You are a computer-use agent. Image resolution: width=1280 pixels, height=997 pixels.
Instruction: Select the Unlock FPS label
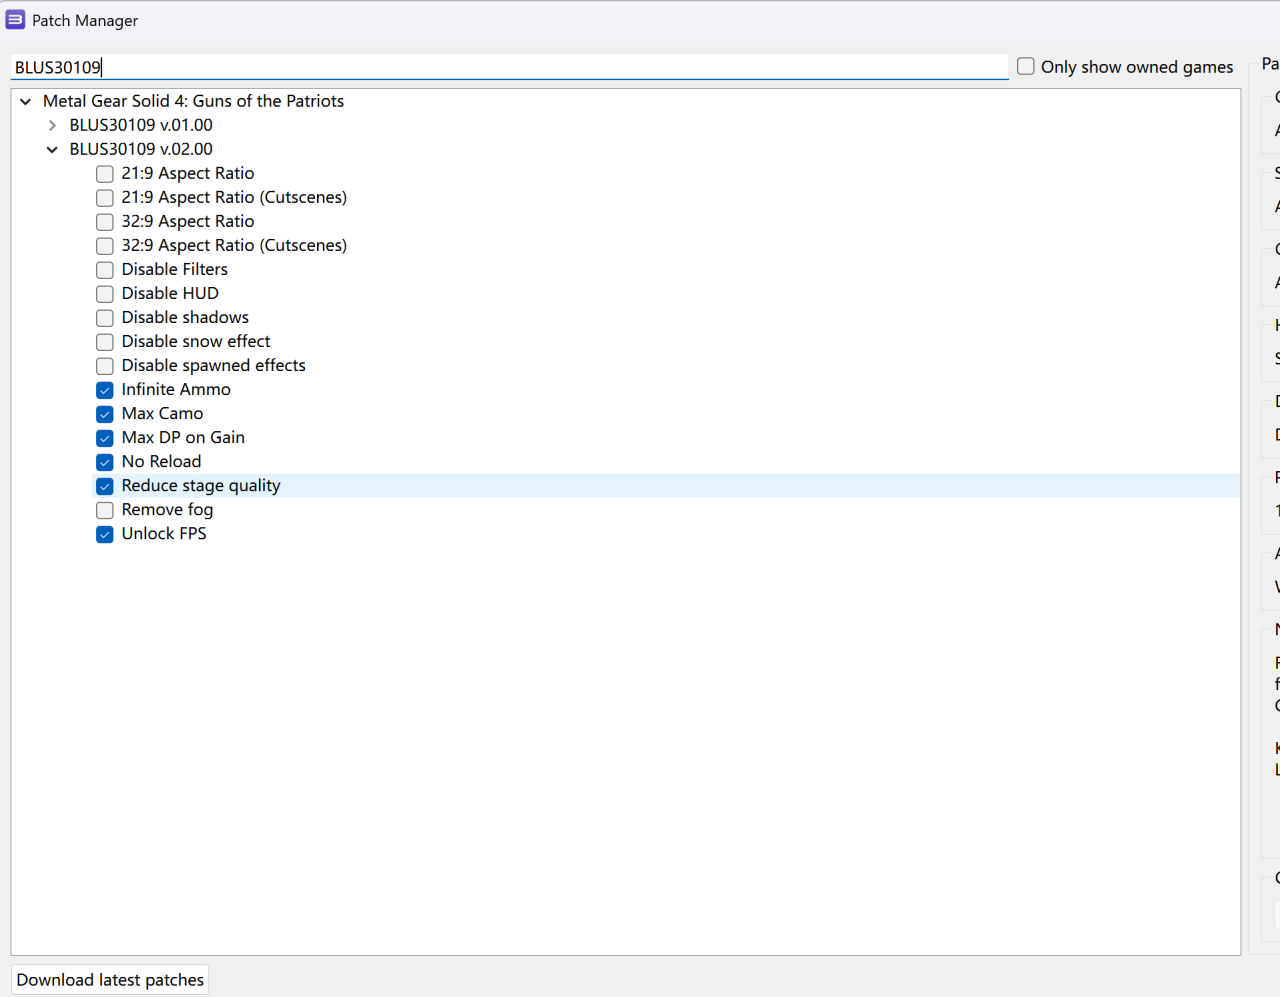[164, 533]
